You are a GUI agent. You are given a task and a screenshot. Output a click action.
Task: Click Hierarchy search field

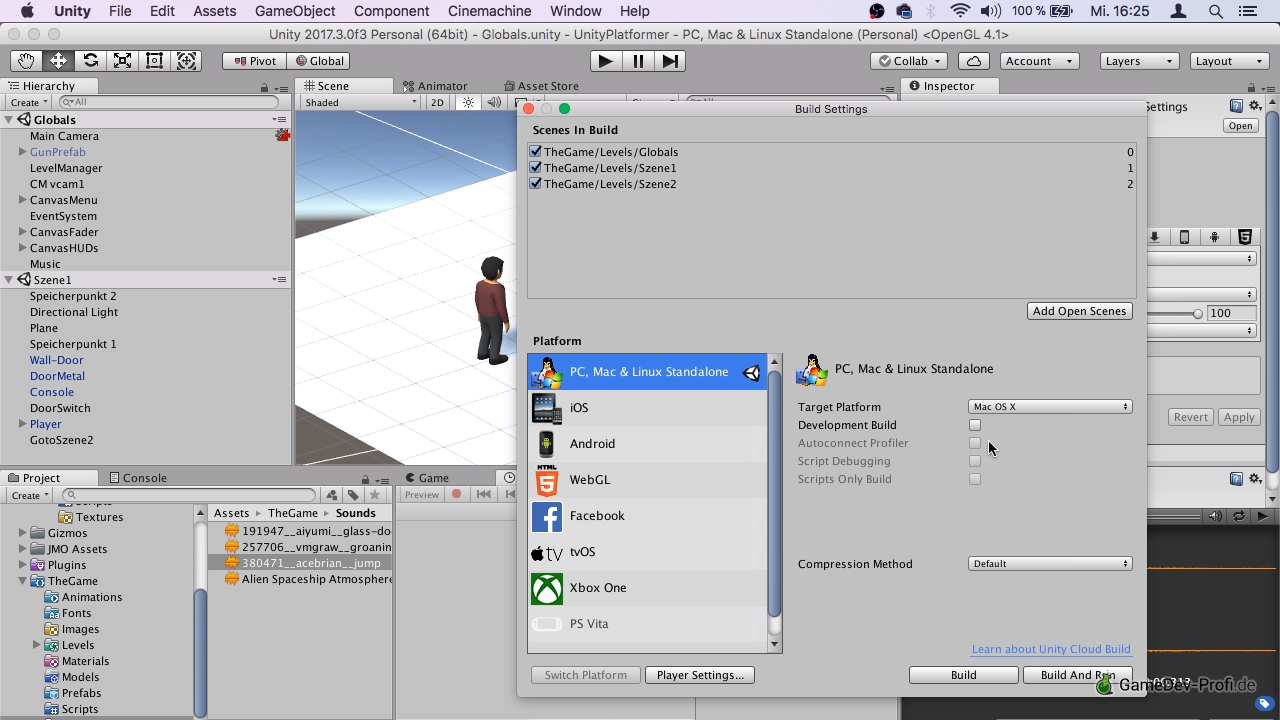tap(168, 102)
